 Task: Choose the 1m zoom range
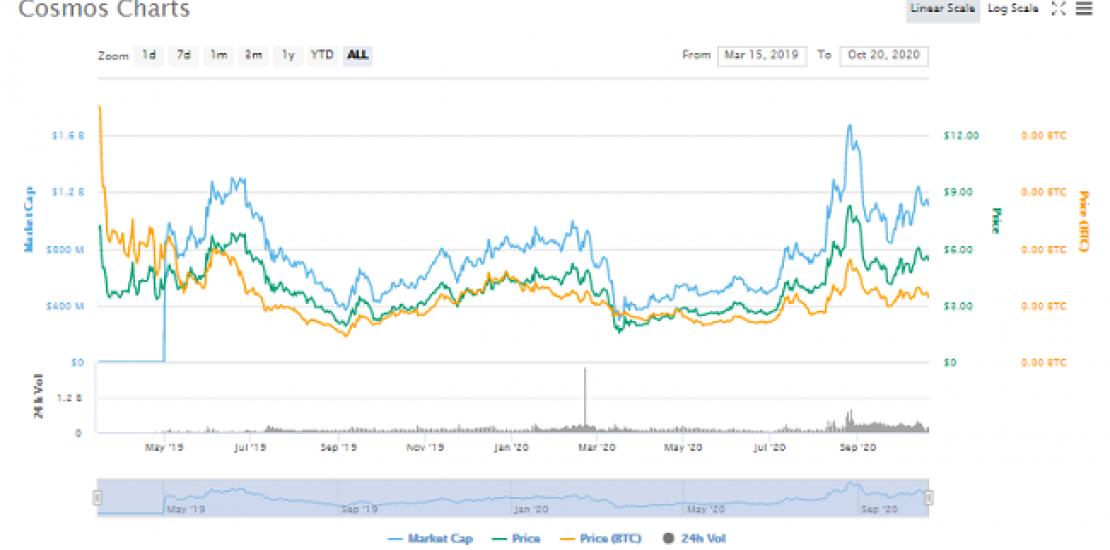pos(219,55)
